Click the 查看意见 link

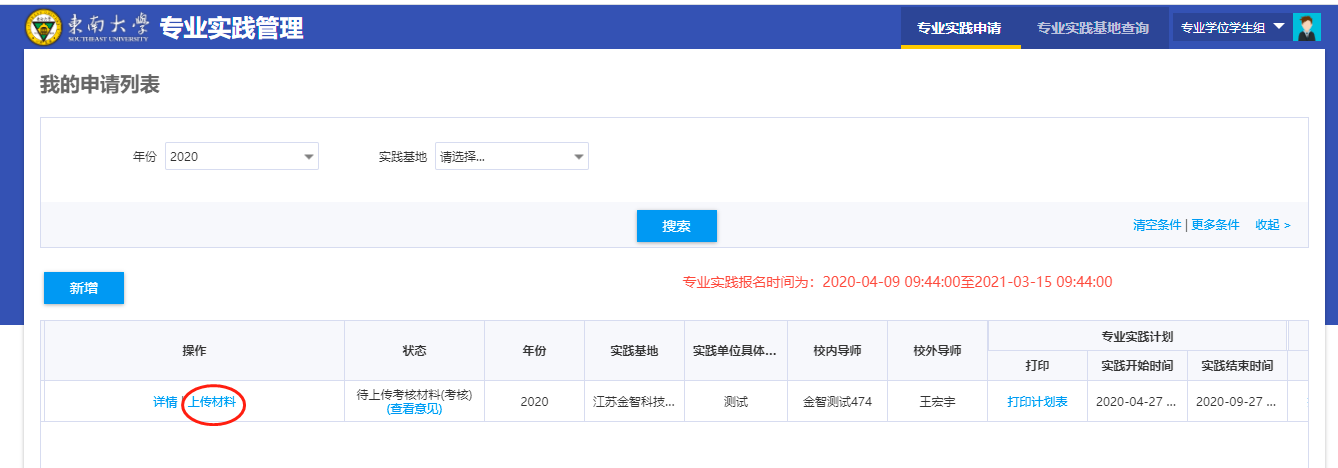[x=414, y=409]
